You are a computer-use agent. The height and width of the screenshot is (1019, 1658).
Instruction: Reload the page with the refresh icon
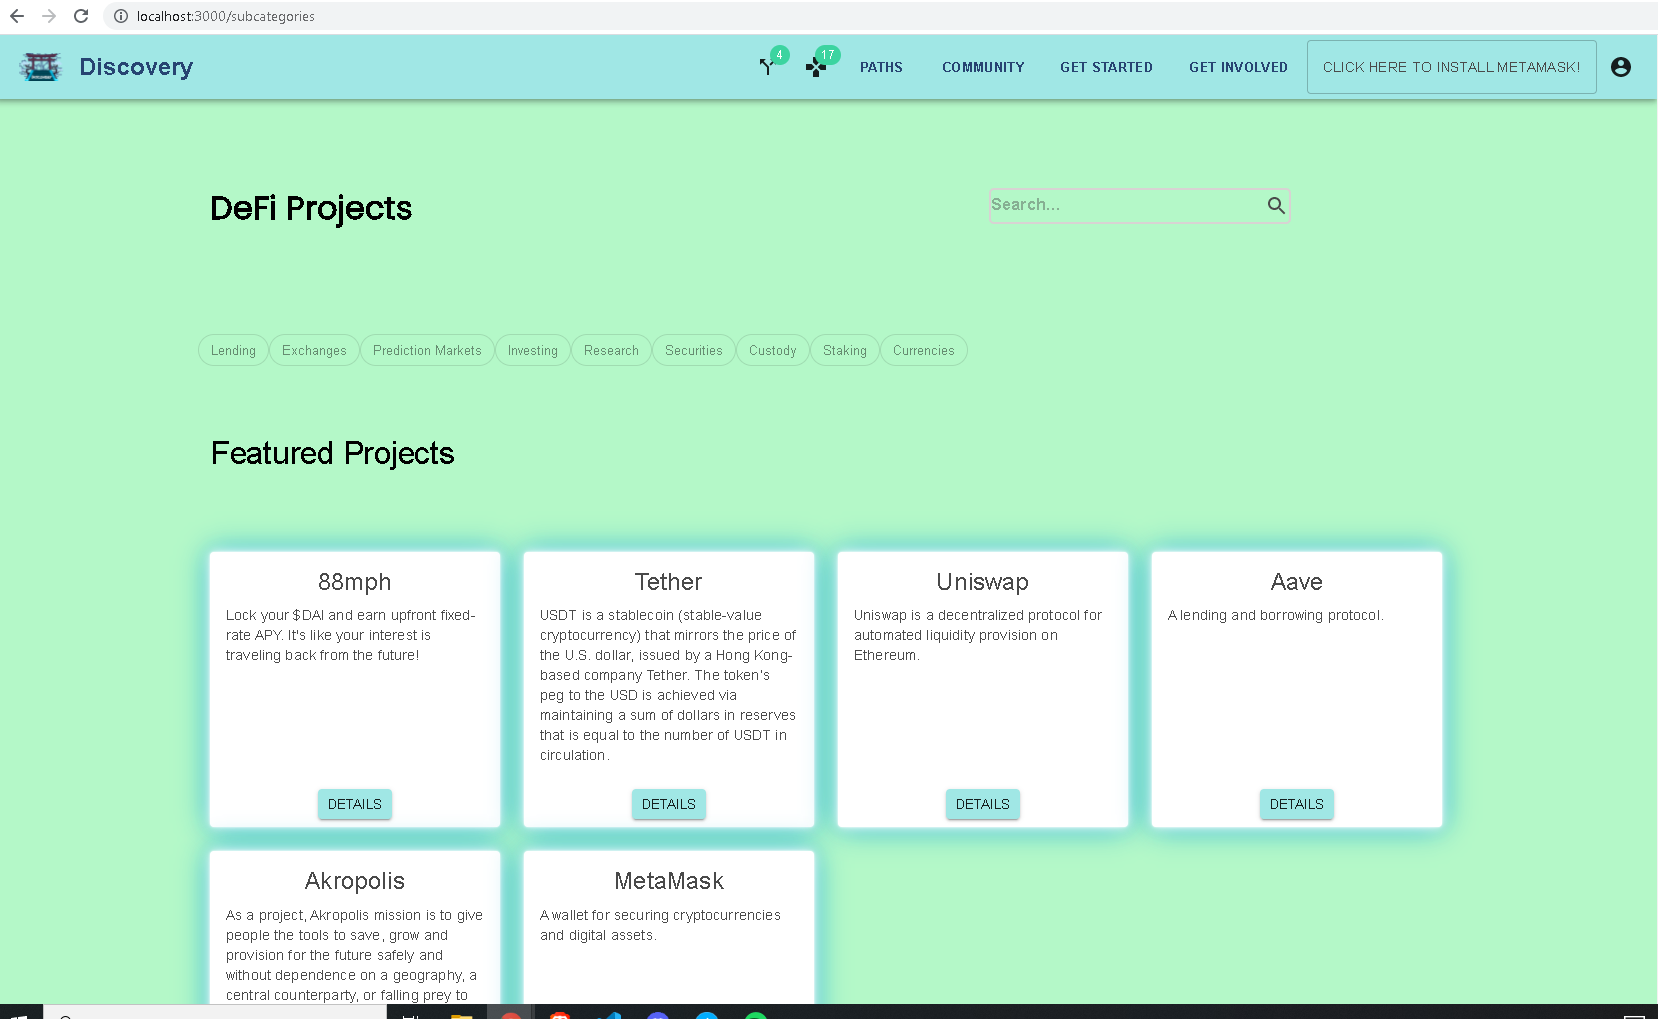pyautogui.click(x=81, y=16)
